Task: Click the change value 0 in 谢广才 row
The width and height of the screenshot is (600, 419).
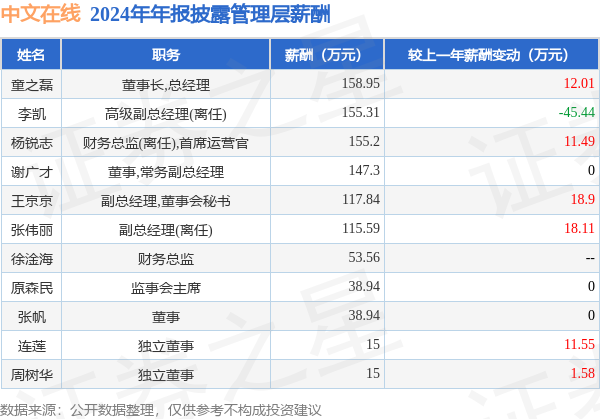Action: (x=591, y=170)
